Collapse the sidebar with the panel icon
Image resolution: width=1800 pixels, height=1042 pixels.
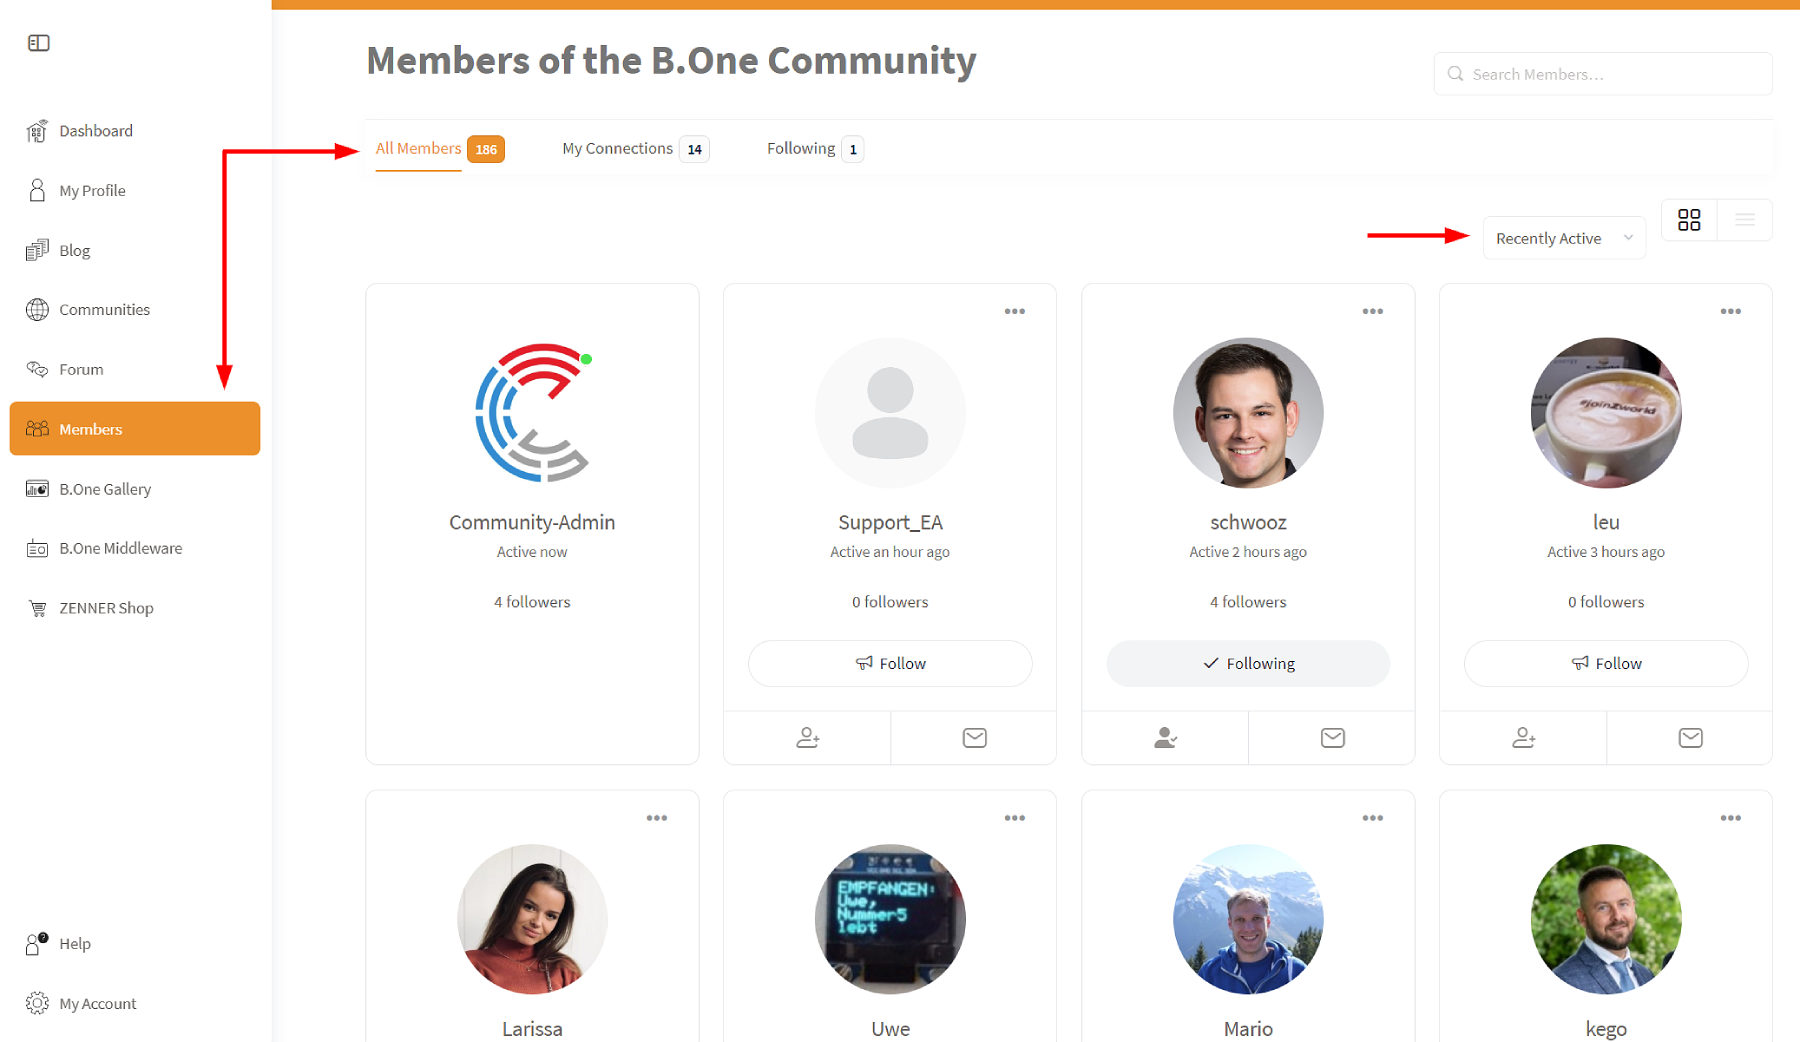38,43
